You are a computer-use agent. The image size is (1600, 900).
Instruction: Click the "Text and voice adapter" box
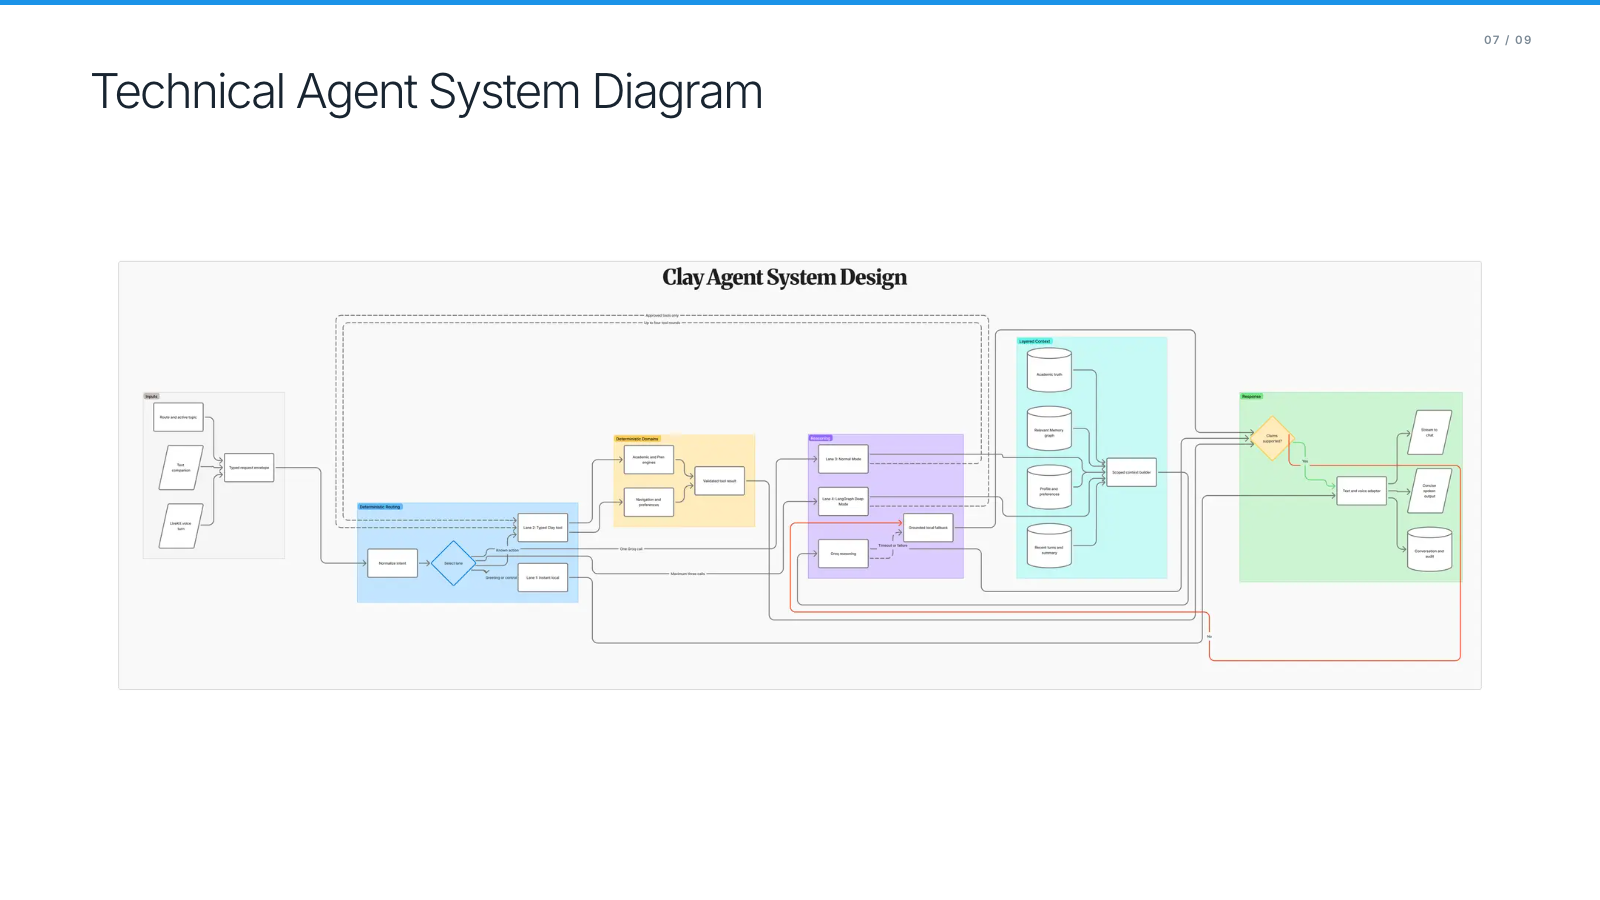[x=1361, y=491]
